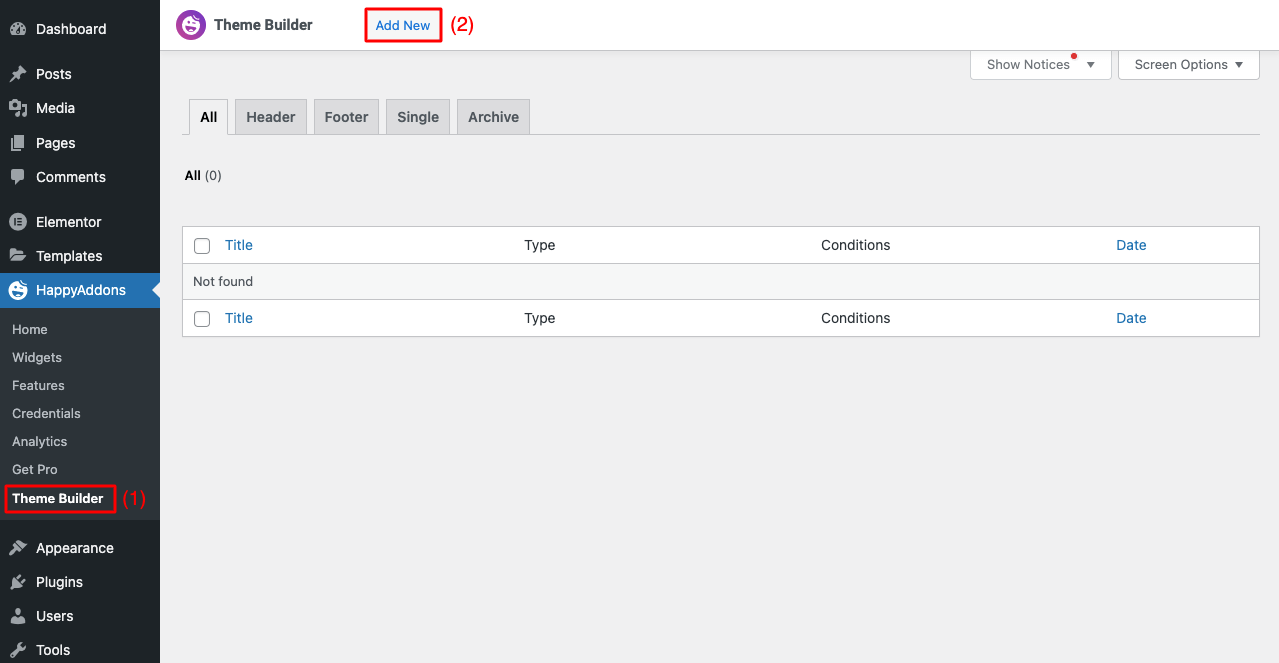Expand the Screen Options panel
This screenshot has width=1279, height=663.
pyautogui.click(x=1188, y=65)
